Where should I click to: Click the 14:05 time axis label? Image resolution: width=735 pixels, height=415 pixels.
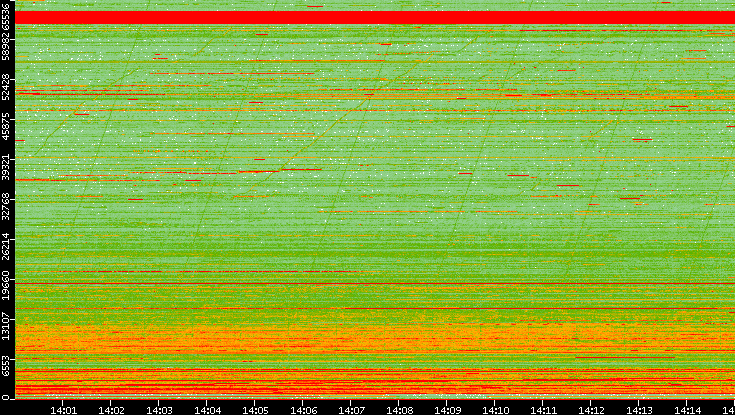[255, 410]
